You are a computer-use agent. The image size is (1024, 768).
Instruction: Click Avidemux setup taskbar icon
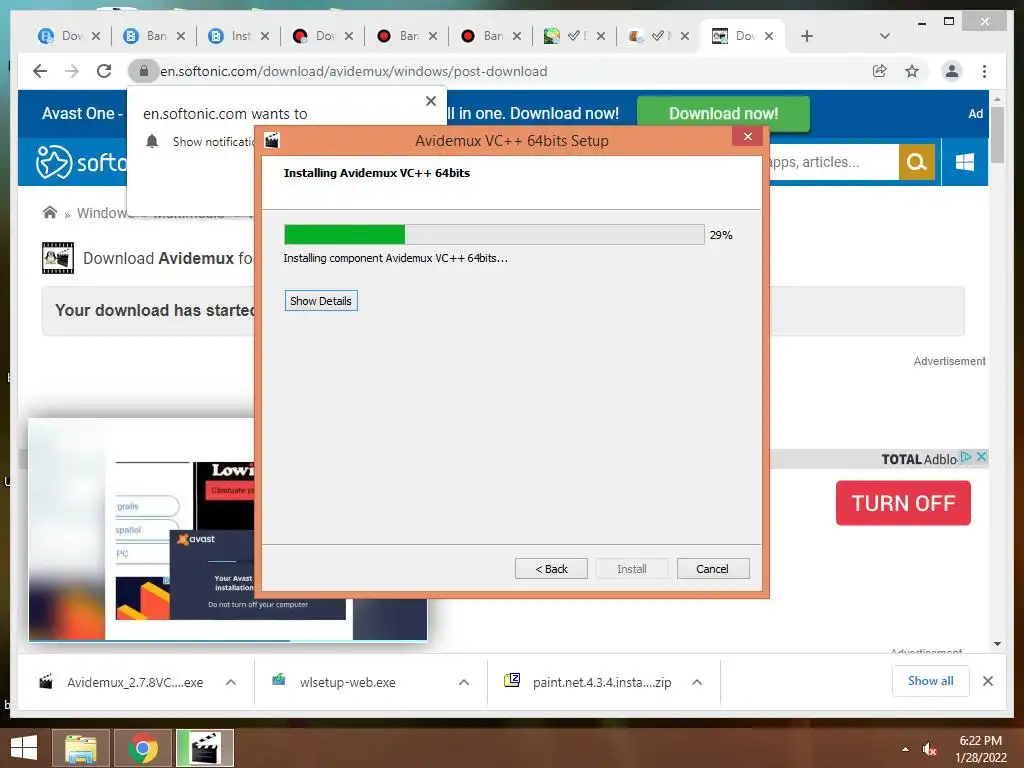pyautogui.click(x=205, y=748)
